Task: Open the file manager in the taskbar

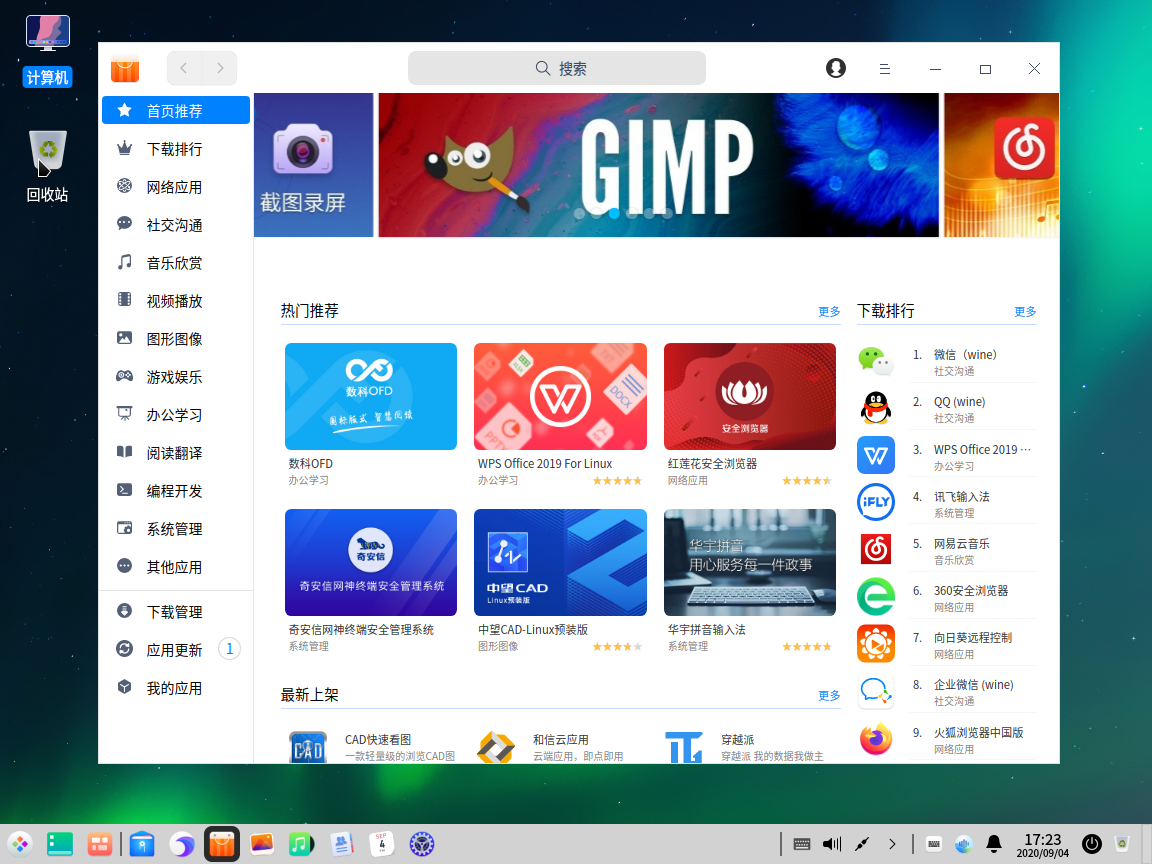Action: (142, 844)
